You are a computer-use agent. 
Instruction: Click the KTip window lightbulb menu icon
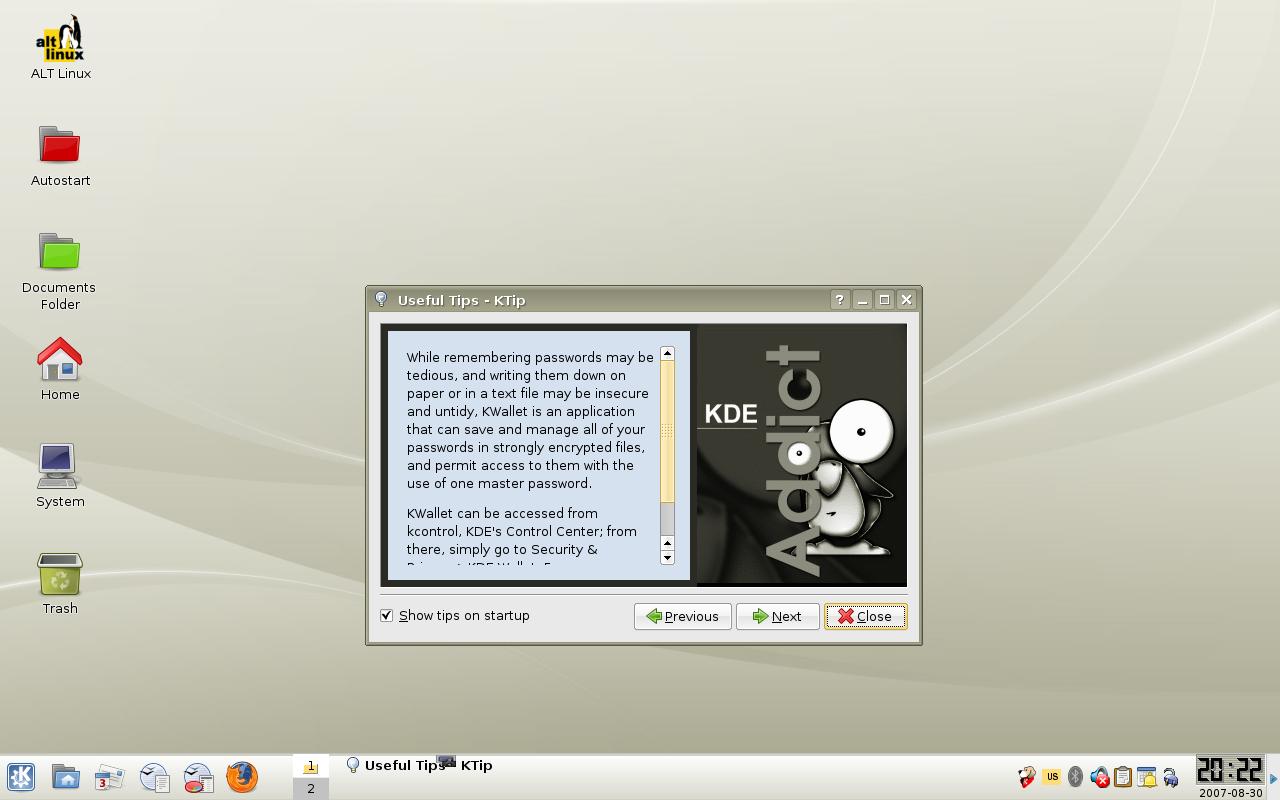pyautogui.click(x=381, y=299)
